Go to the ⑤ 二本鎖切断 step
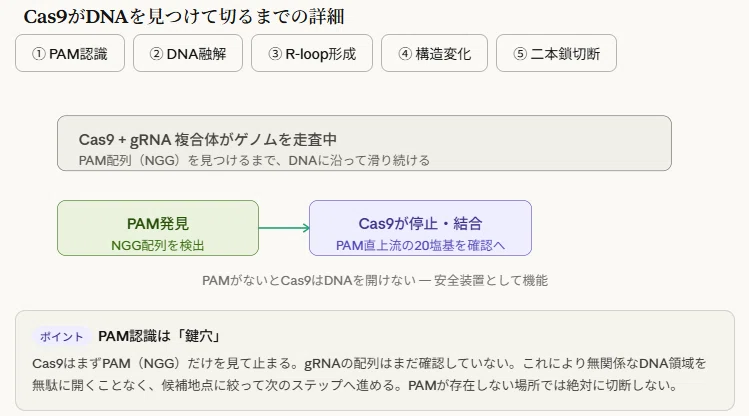The height and width of the screenshot is (416, 749). 556,53
